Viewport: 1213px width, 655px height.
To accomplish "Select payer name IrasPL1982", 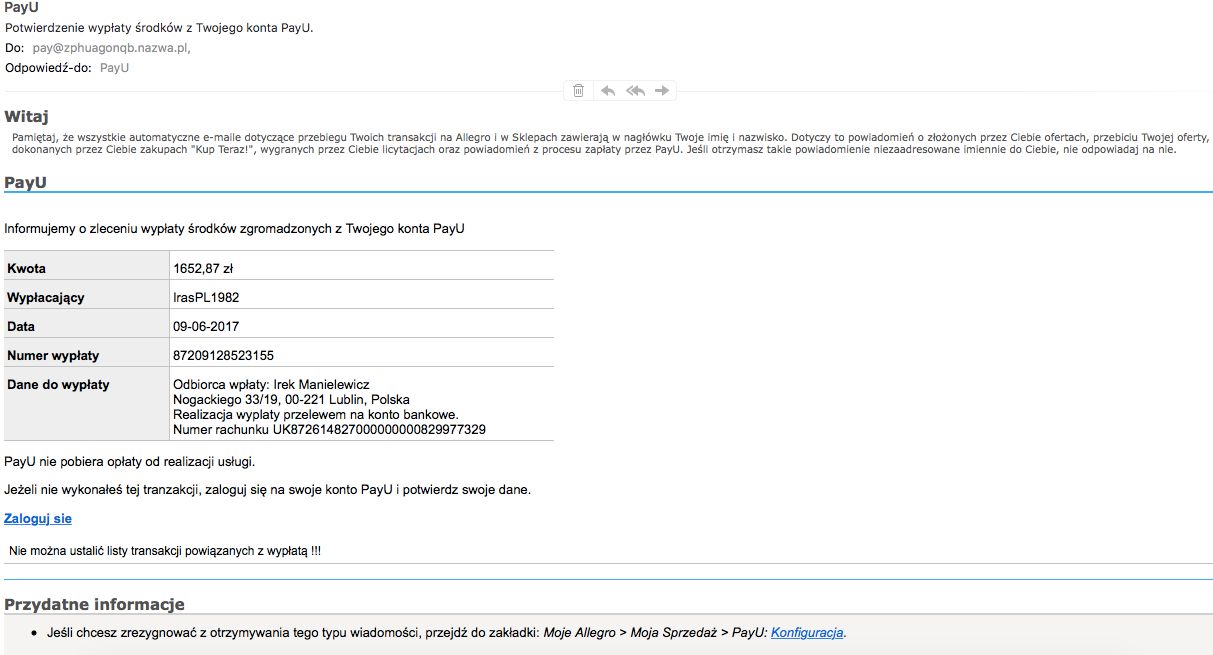I will tap(206, 297).
